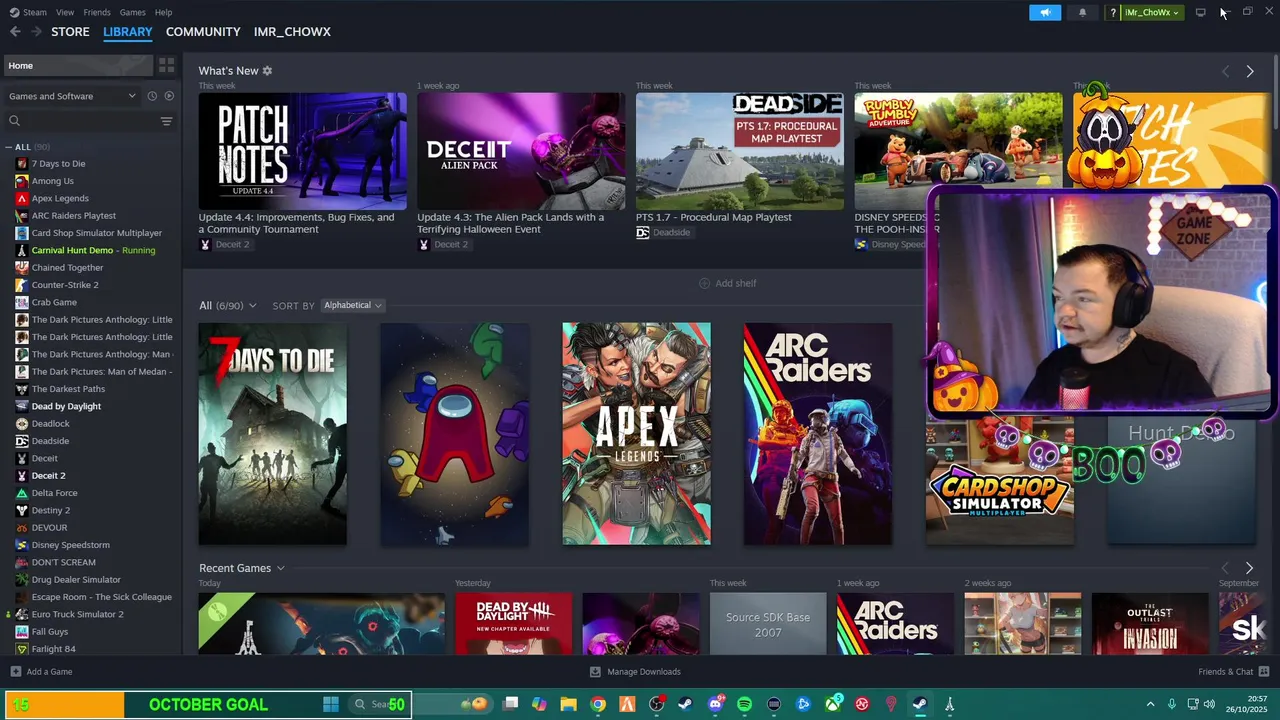Open the advanced filter options icon

(x=166, y=121)
